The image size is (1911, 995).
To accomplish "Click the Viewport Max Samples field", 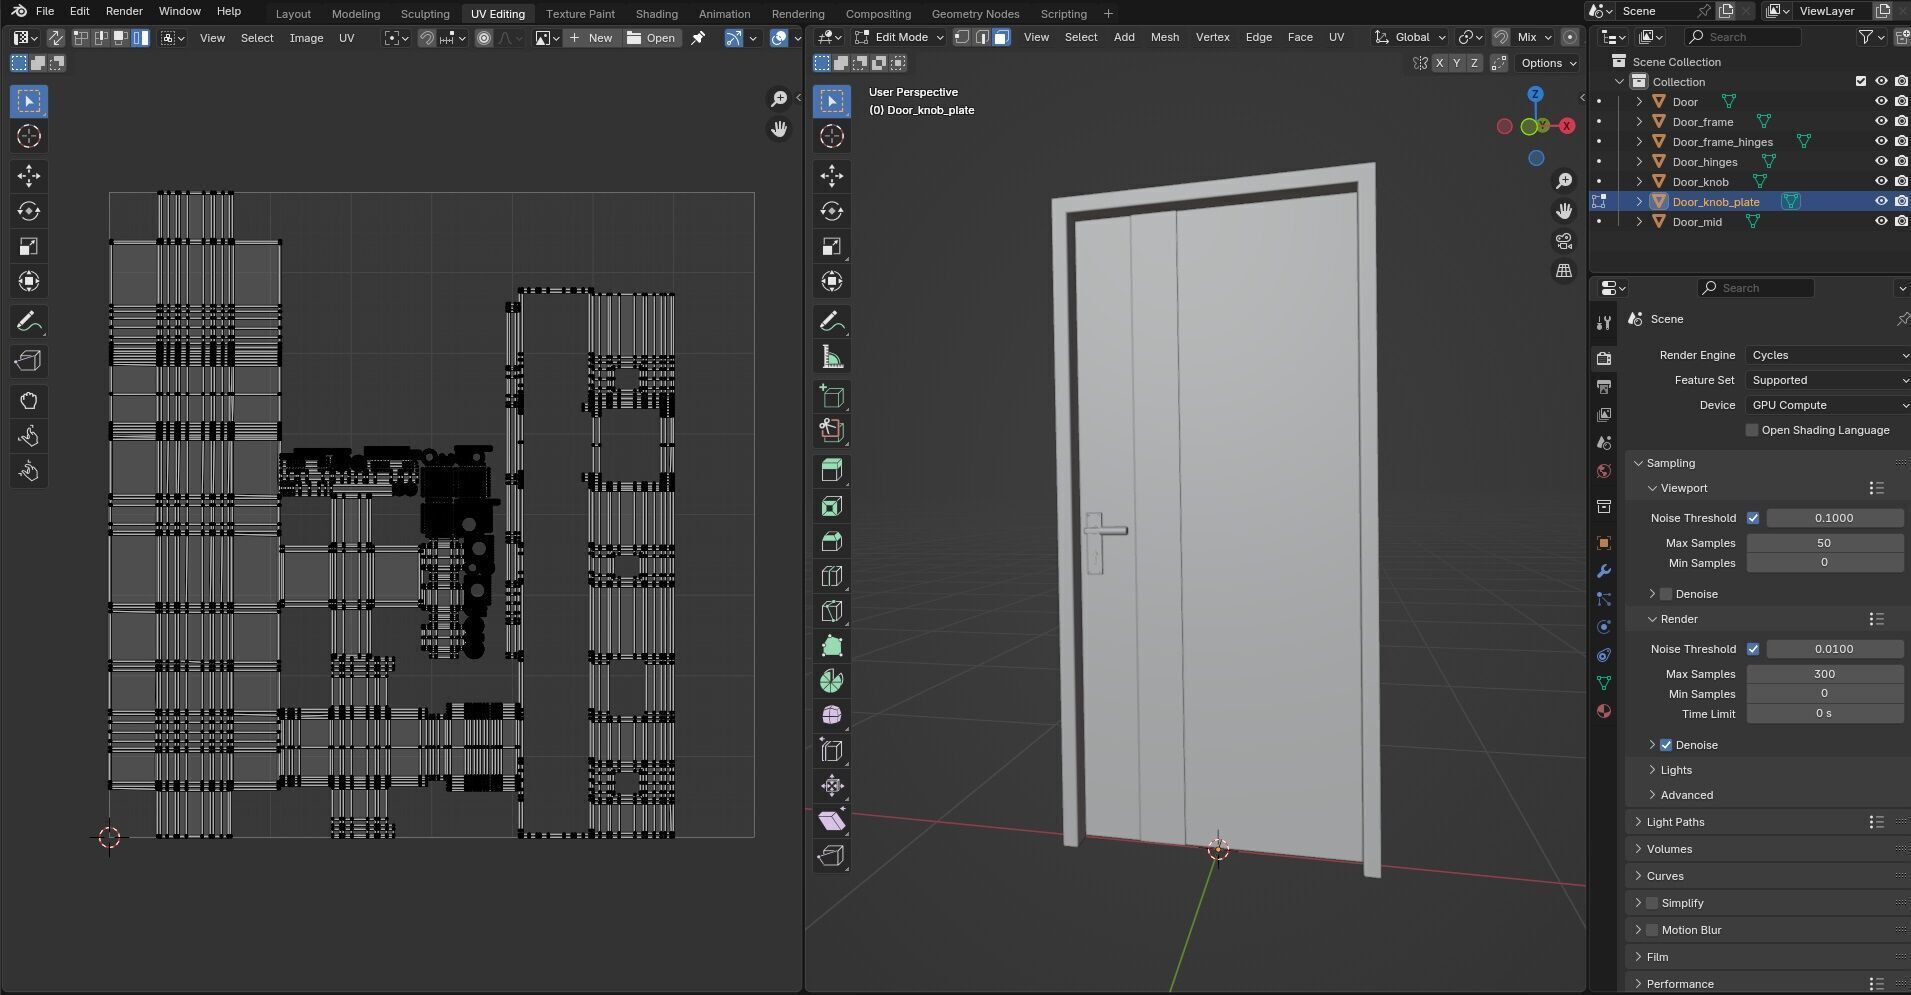I will coord(1824,543).
